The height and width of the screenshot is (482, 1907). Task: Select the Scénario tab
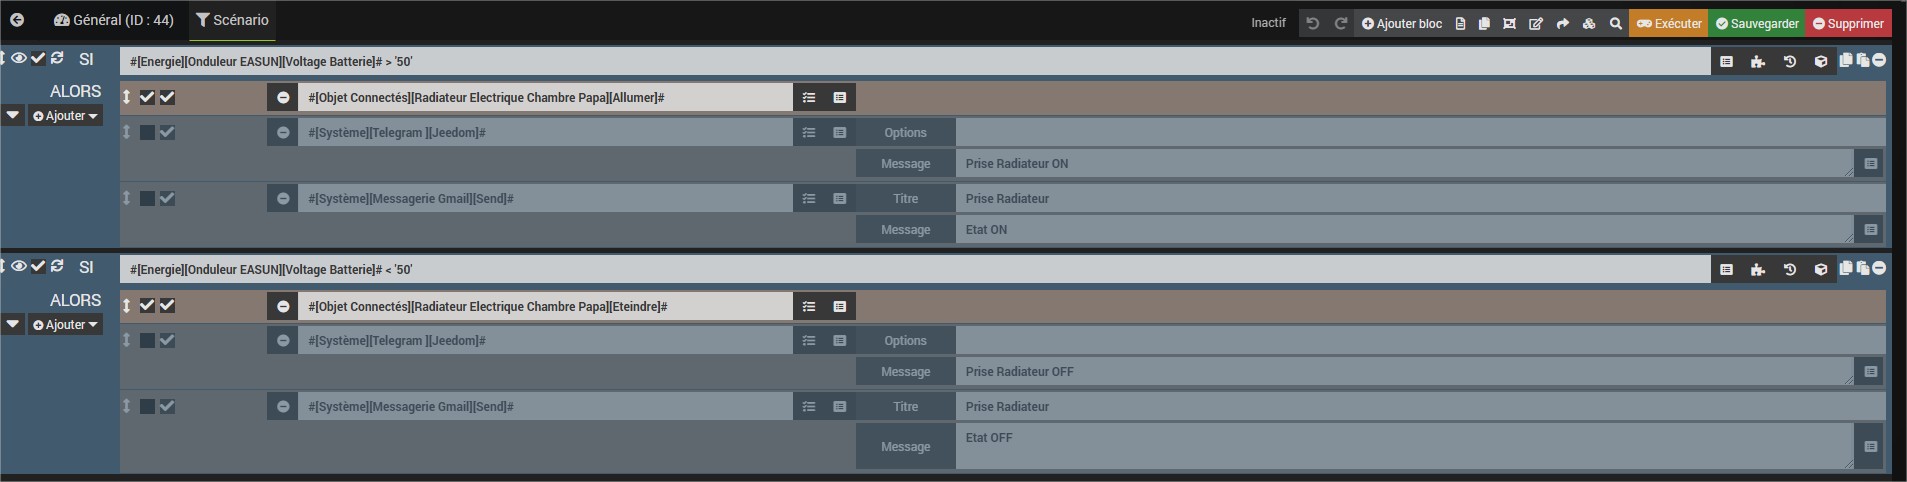232,20
